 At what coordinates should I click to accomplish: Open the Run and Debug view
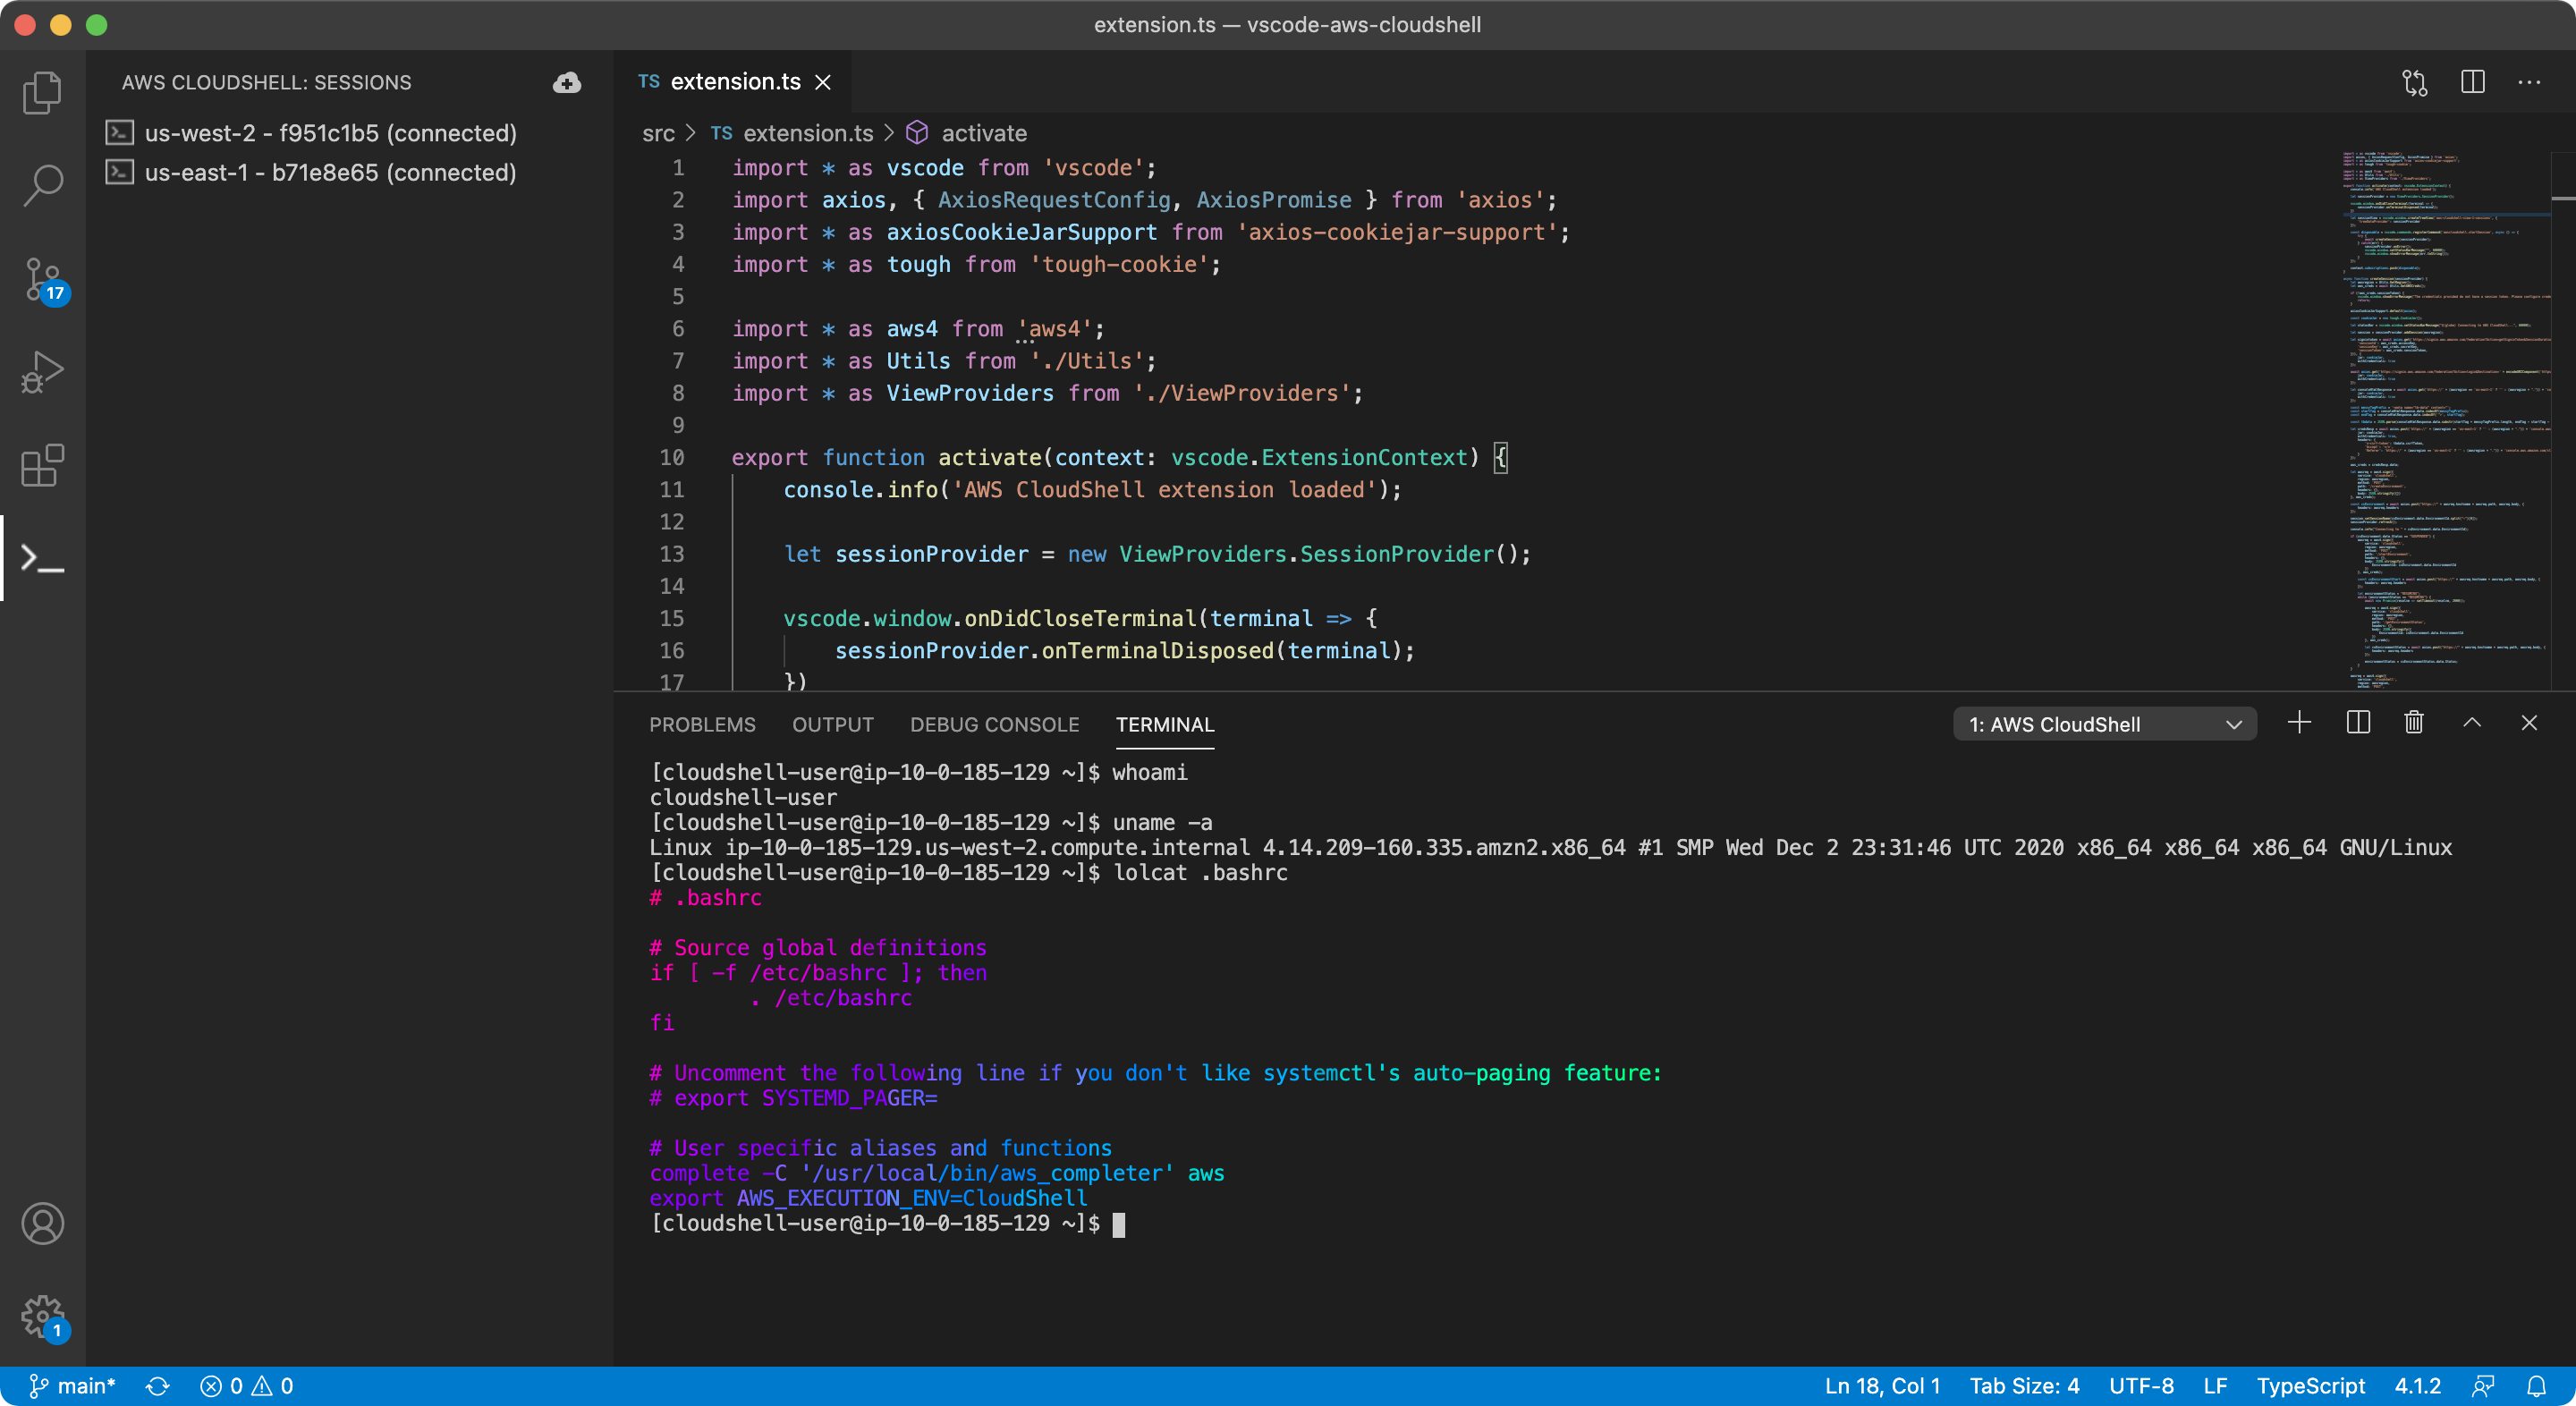point(42,372)
